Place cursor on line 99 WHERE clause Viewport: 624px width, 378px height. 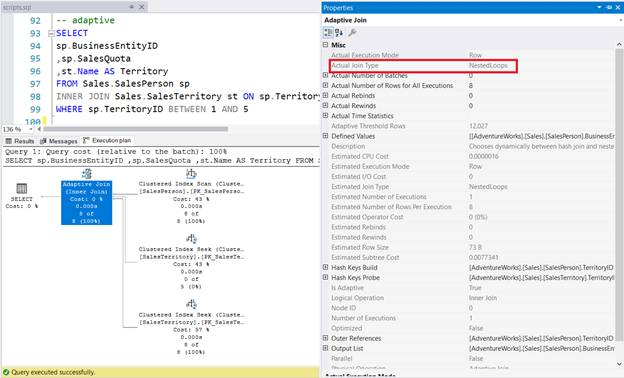[152, 109]
